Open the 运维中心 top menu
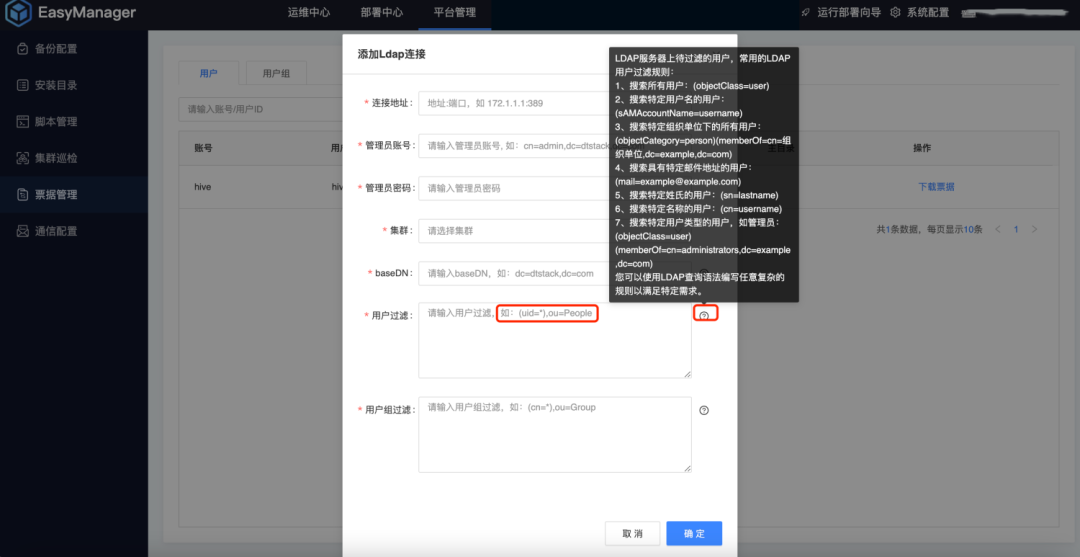This screenshot has height=557, width=1080. coord(309,13)
